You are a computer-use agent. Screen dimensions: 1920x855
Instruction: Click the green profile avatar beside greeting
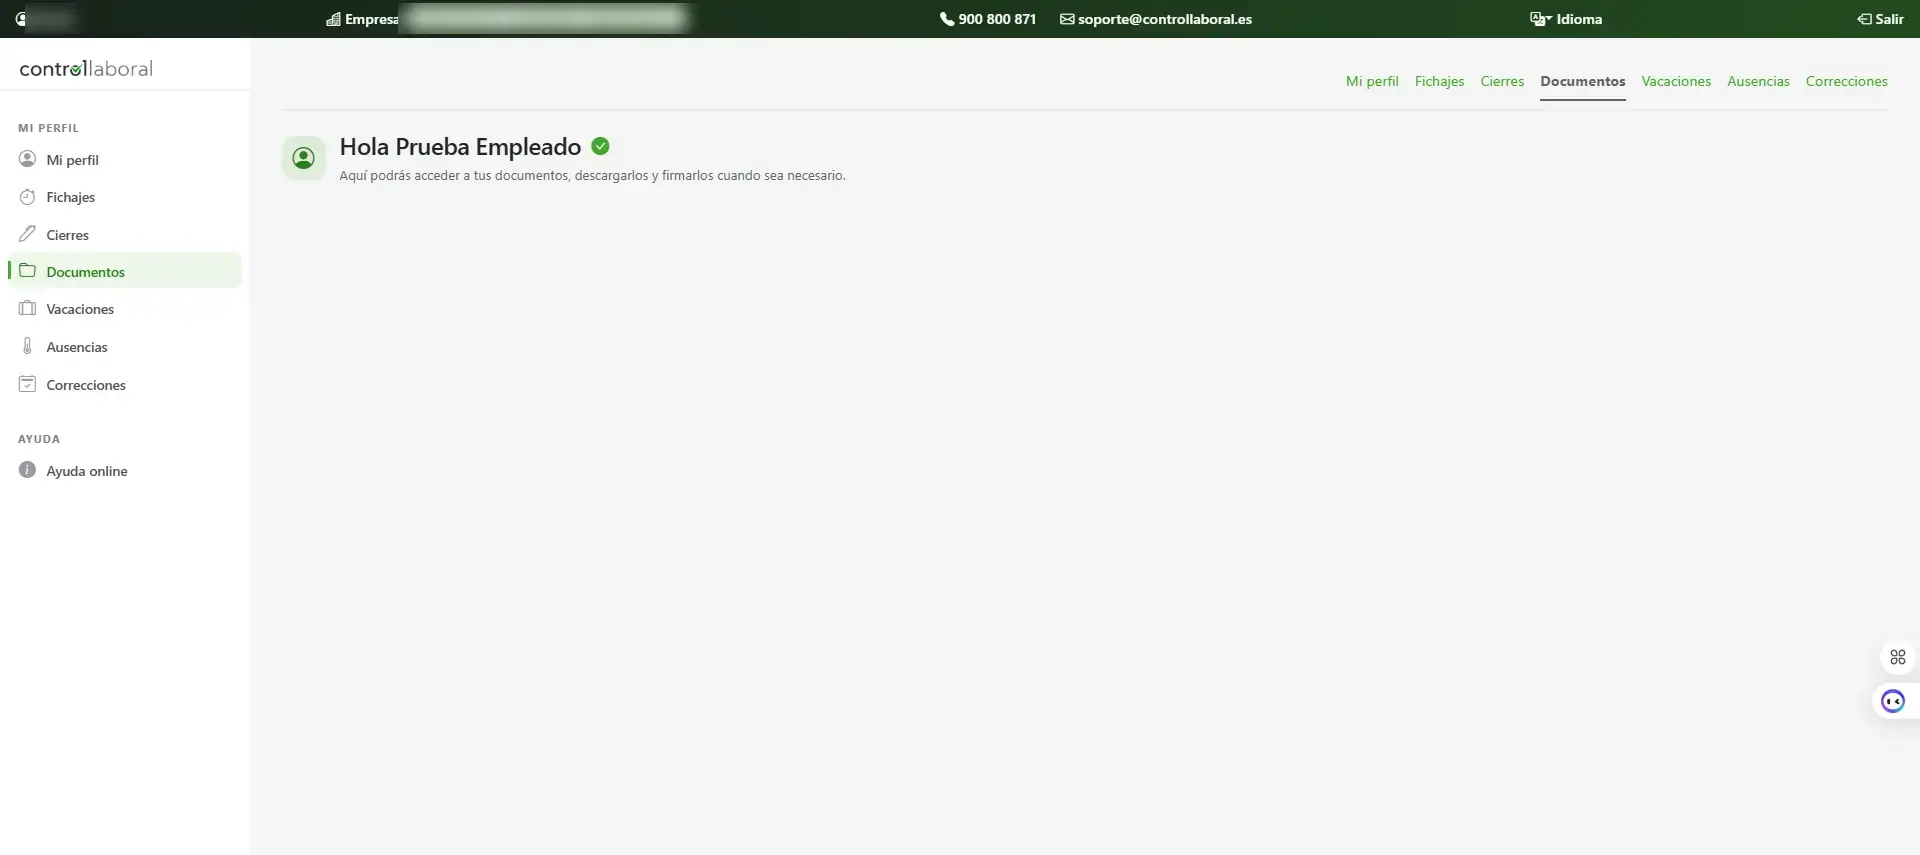[303, 158]
